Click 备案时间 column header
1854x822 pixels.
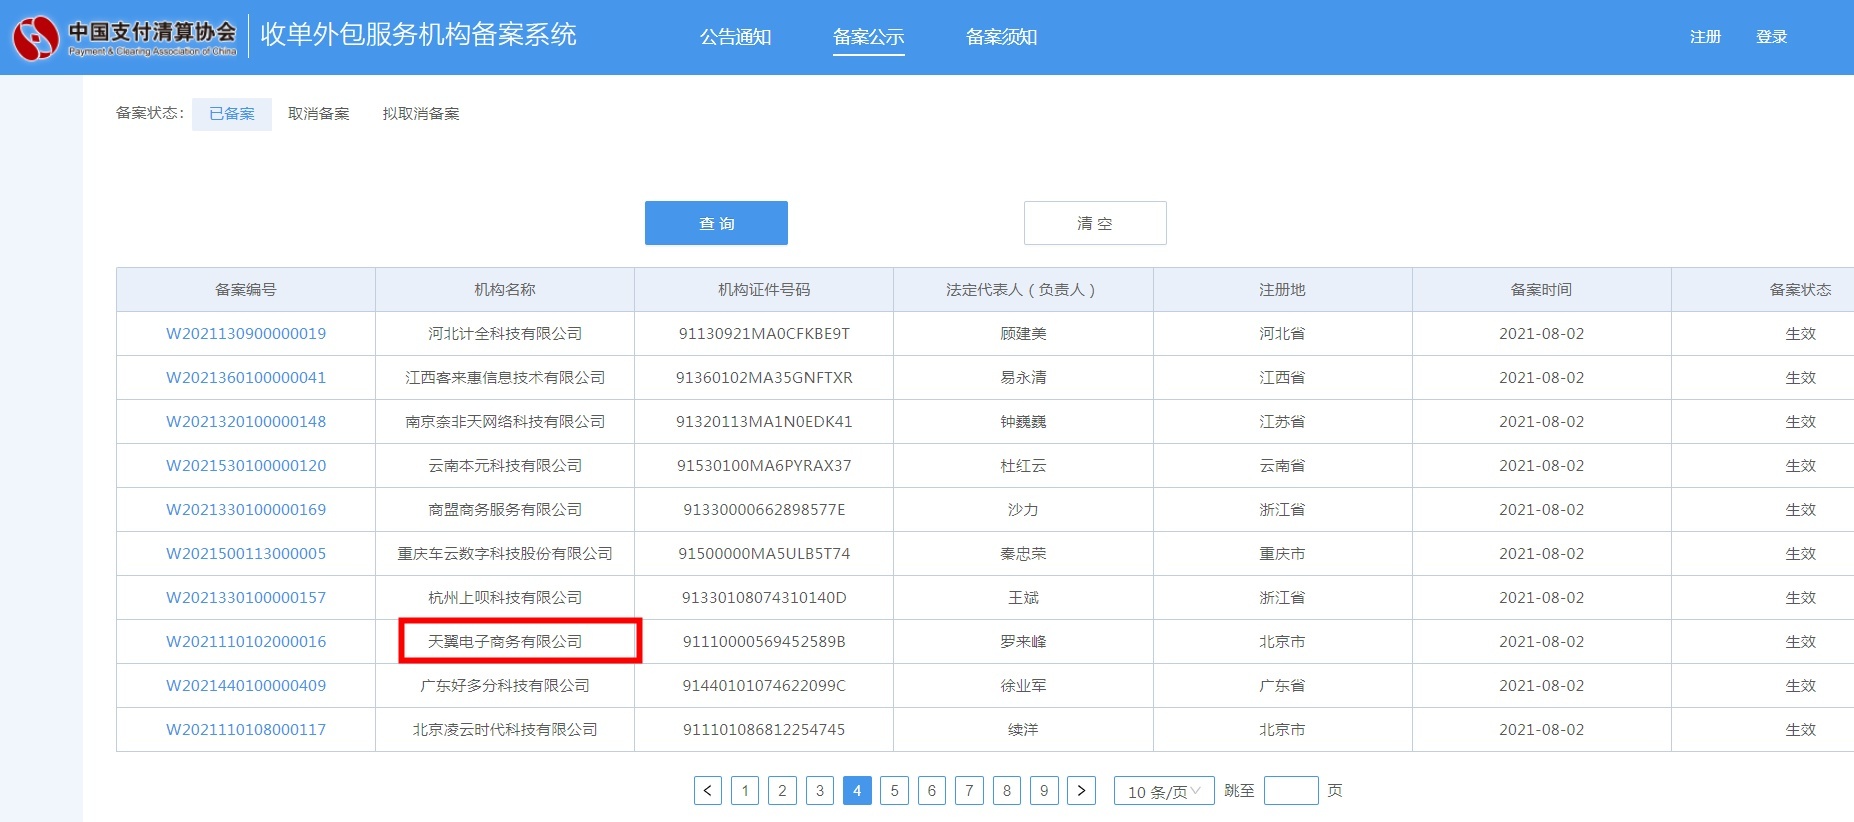coord(1542,290)
